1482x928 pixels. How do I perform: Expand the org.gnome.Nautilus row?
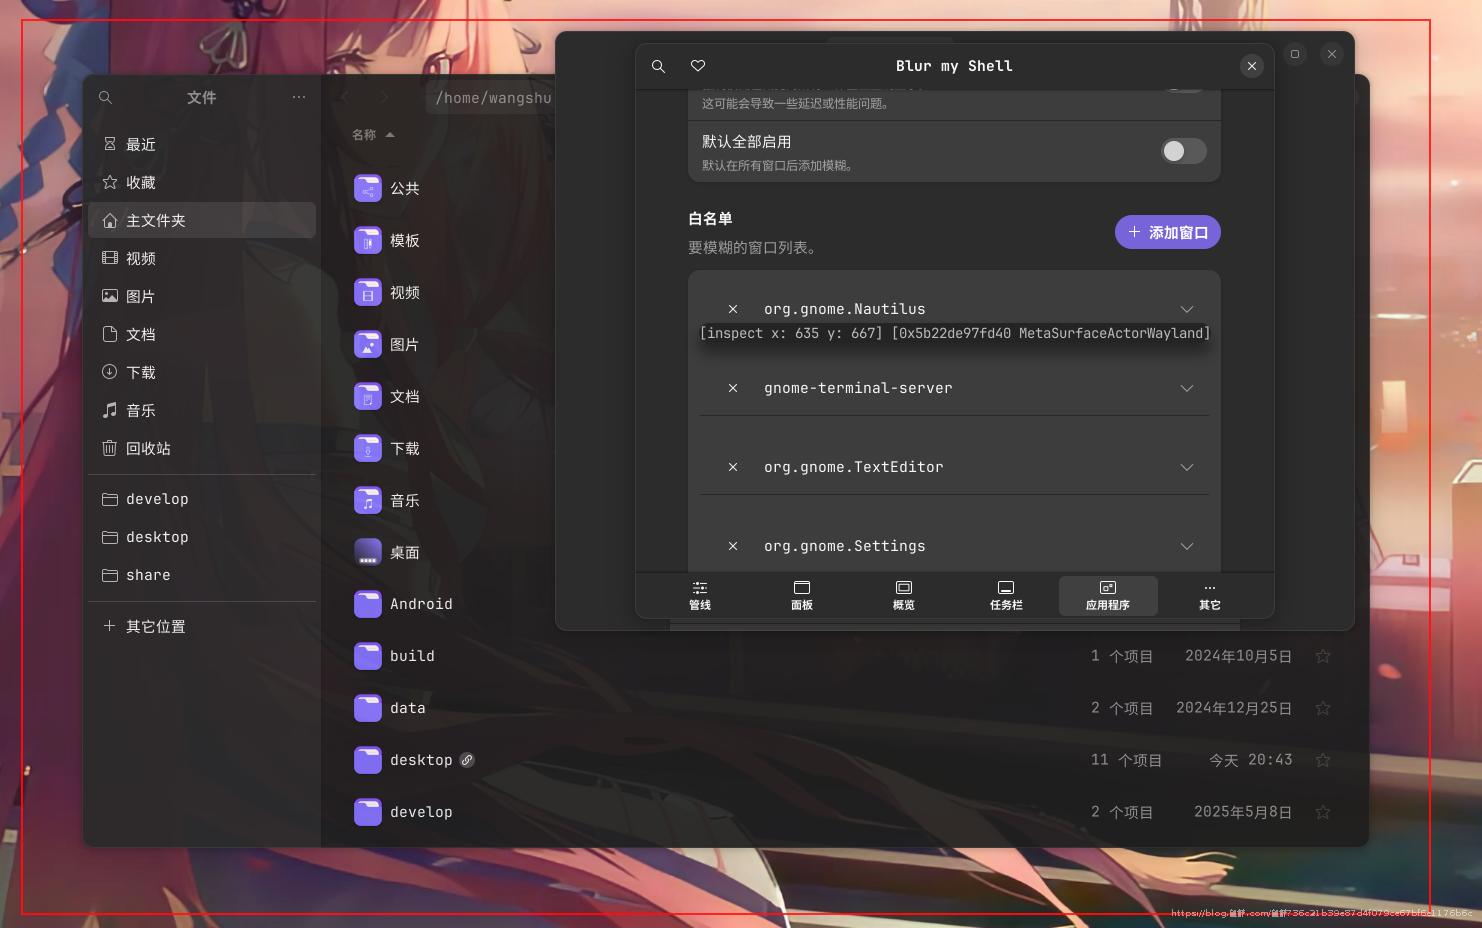point(1187,309)
